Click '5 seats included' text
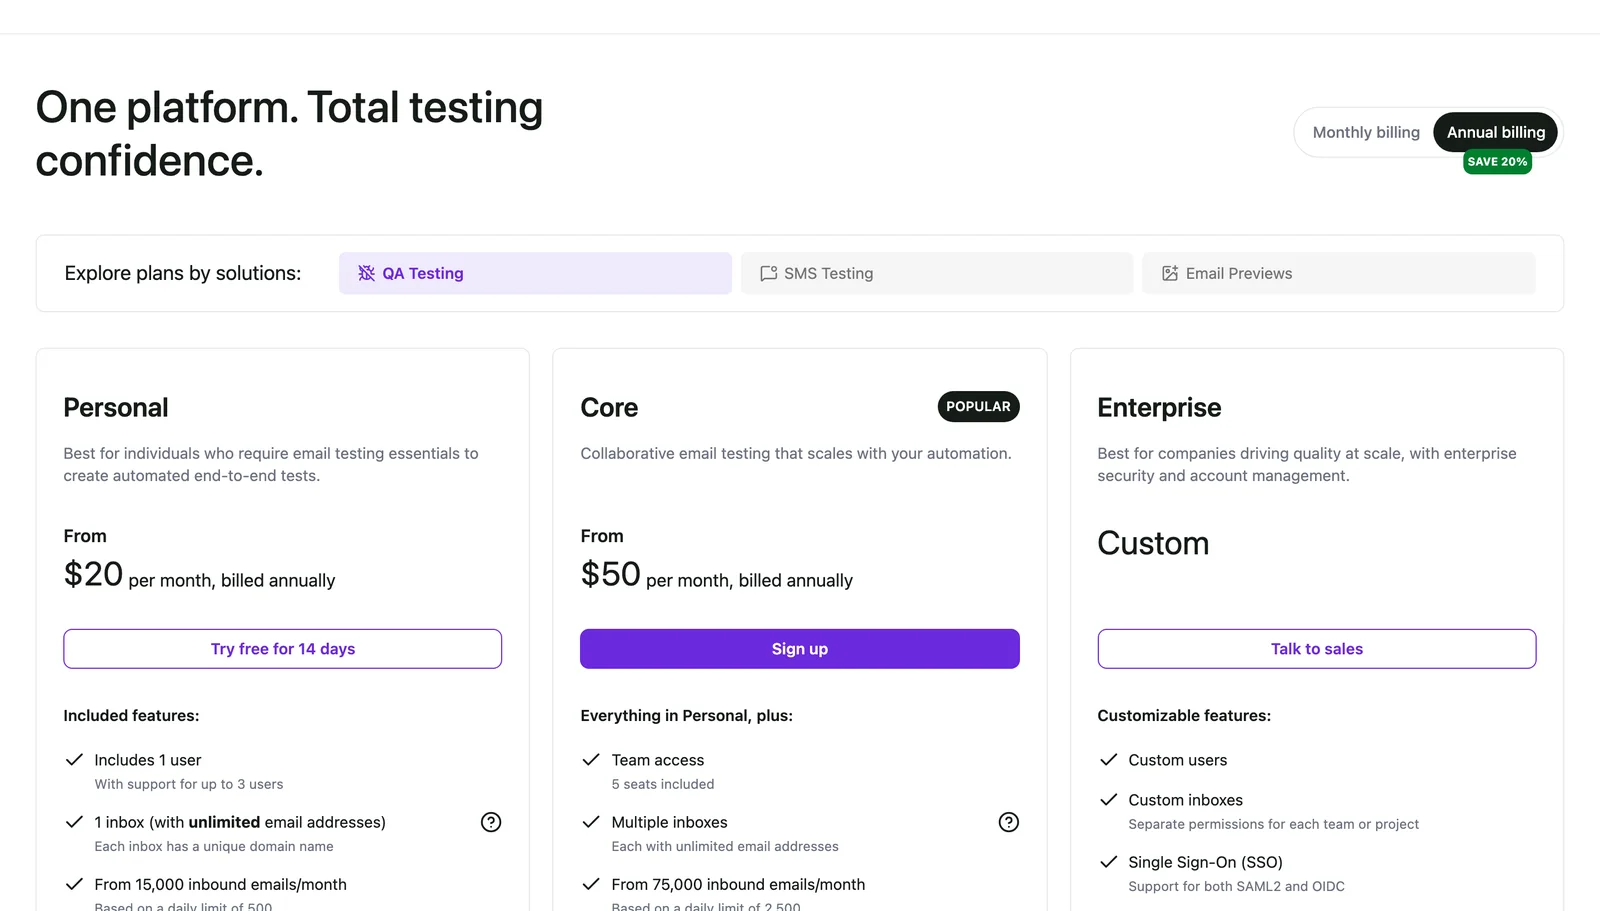The height and width of the screenshot is (911, 1600). pos(663,784)
